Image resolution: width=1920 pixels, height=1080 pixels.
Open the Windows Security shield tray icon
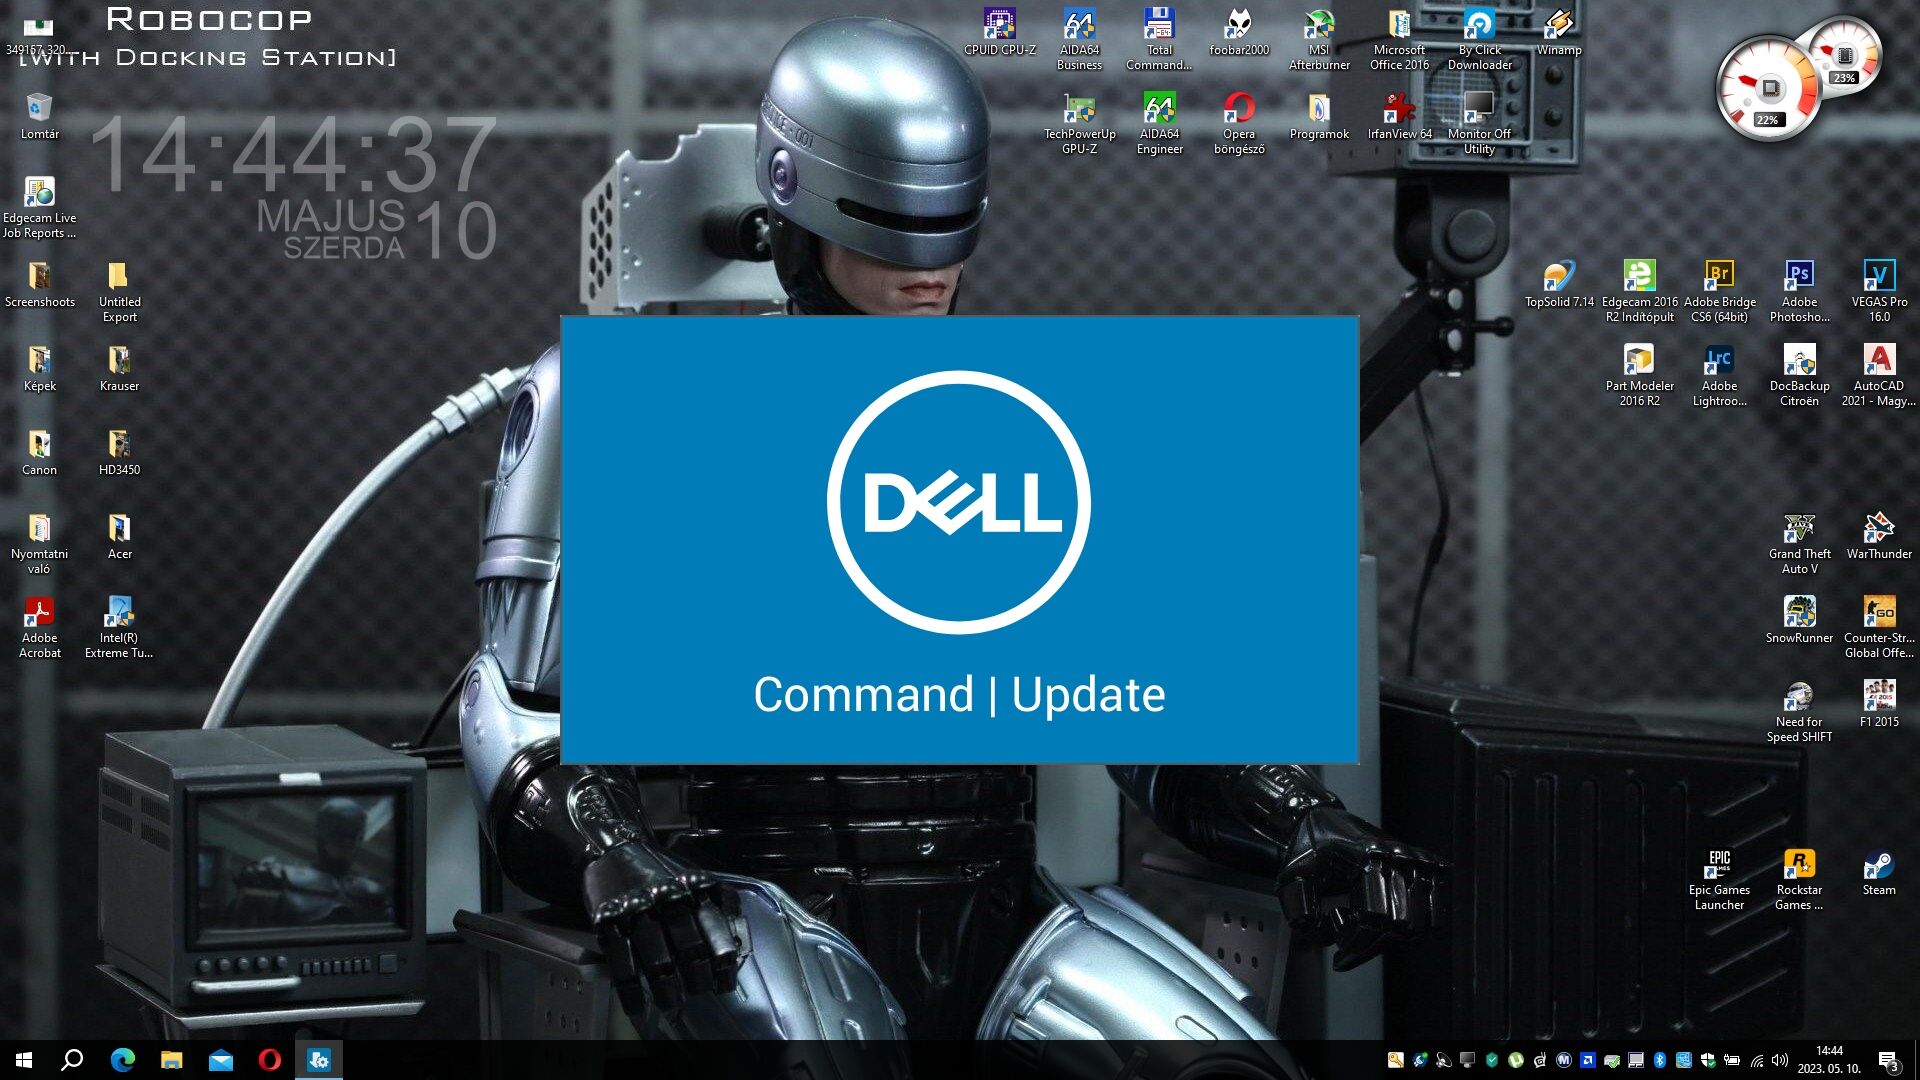point(1708,1060)
